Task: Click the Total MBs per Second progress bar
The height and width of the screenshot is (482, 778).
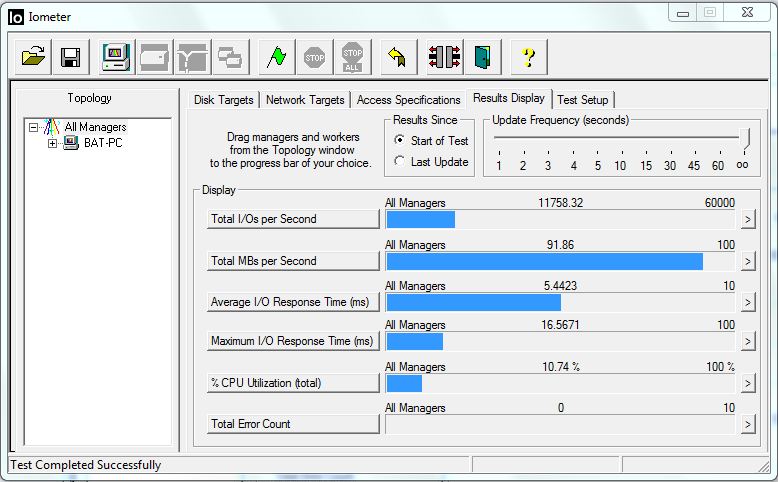Action: tap(560, 262)
